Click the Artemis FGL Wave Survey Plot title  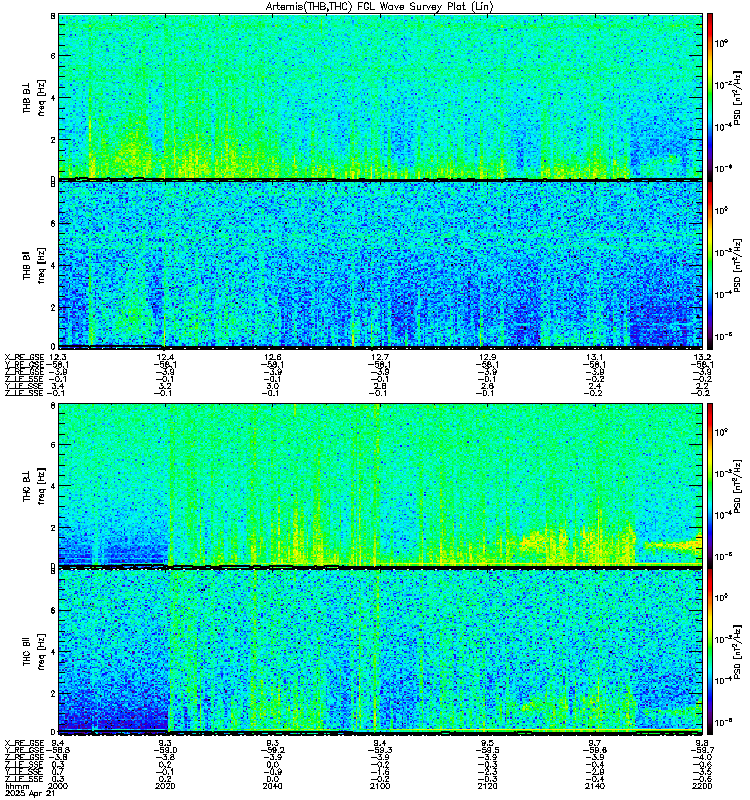tap(380, 7)
